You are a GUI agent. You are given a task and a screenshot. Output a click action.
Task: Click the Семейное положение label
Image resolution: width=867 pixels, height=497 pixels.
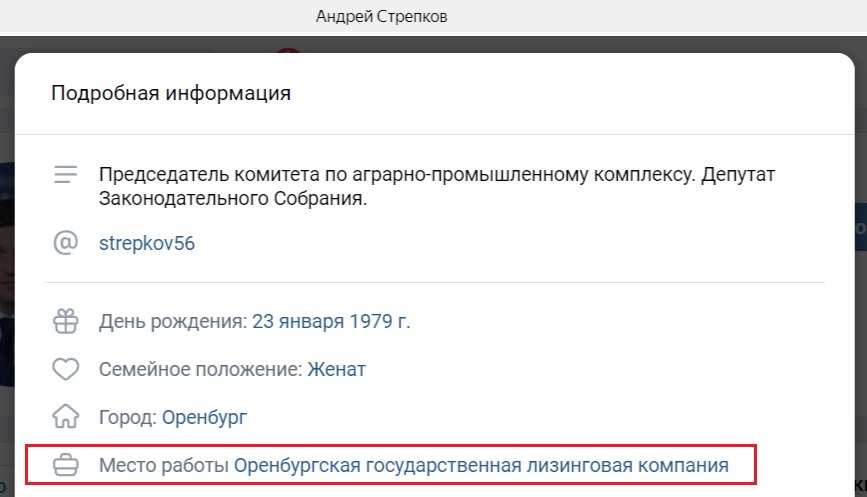pyautogui.click(x=200, y=370)
